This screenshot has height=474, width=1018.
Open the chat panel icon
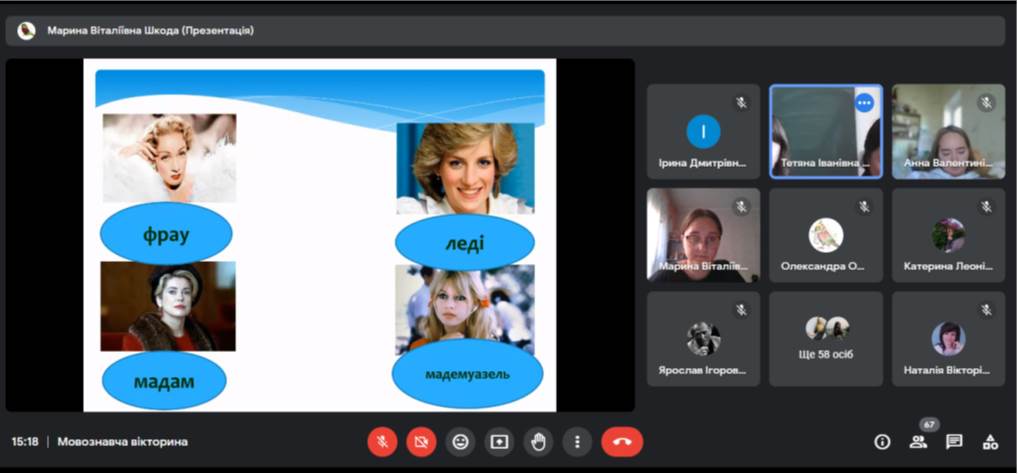(x=954, y=443)
